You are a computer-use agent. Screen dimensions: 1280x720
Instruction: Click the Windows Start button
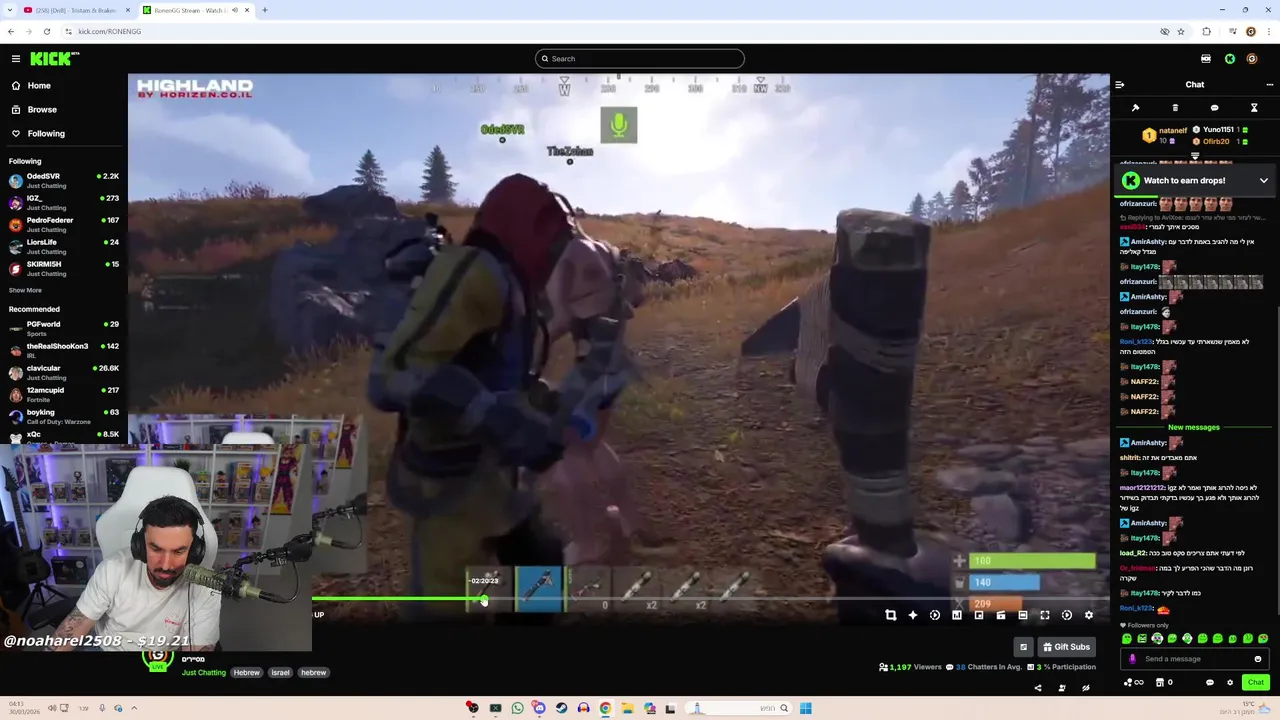pos(805,708)
